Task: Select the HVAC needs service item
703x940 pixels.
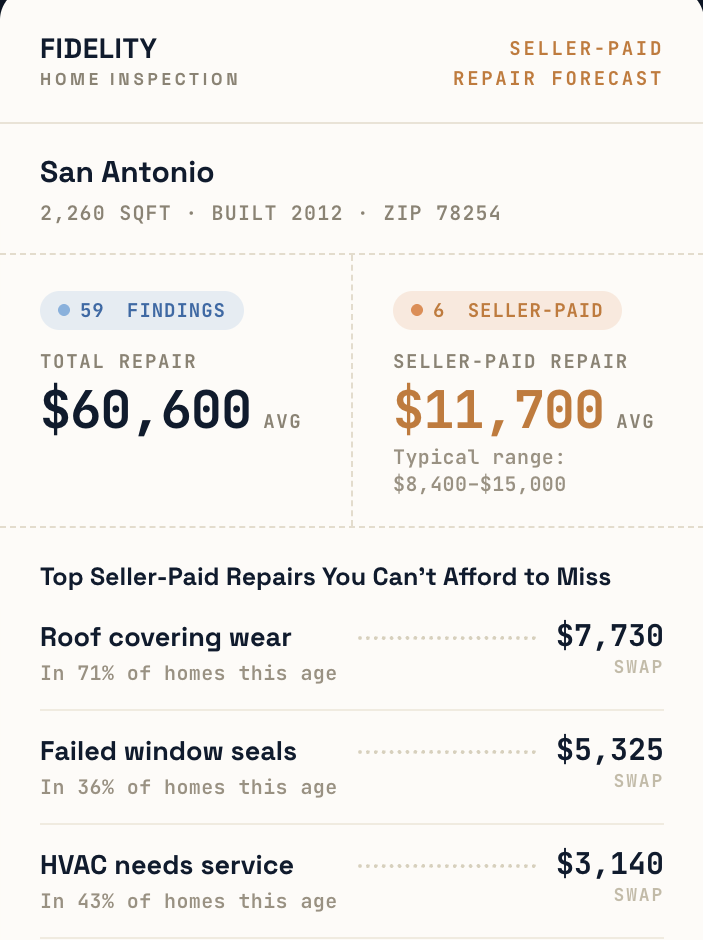Action: point(352,881)
